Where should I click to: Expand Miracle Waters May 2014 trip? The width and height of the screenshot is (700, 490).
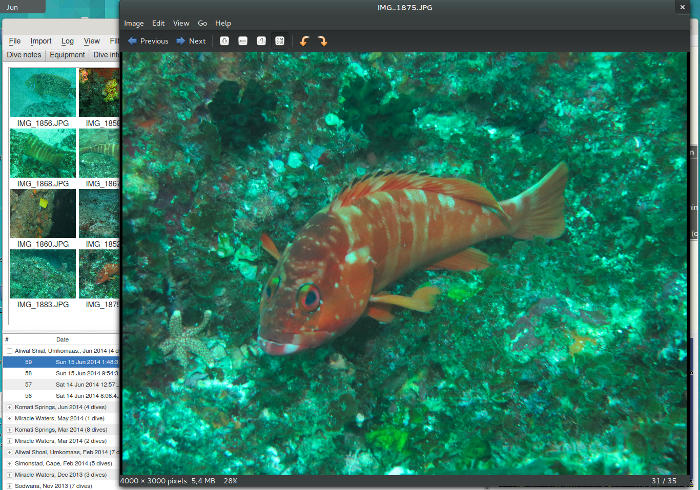pos(9,418)
